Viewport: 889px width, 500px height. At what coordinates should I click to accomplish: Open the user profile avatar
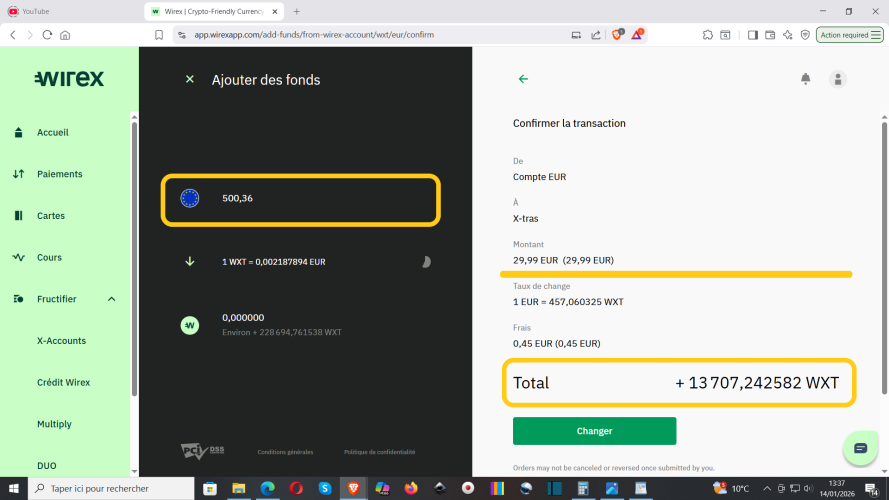click(837, 79)
